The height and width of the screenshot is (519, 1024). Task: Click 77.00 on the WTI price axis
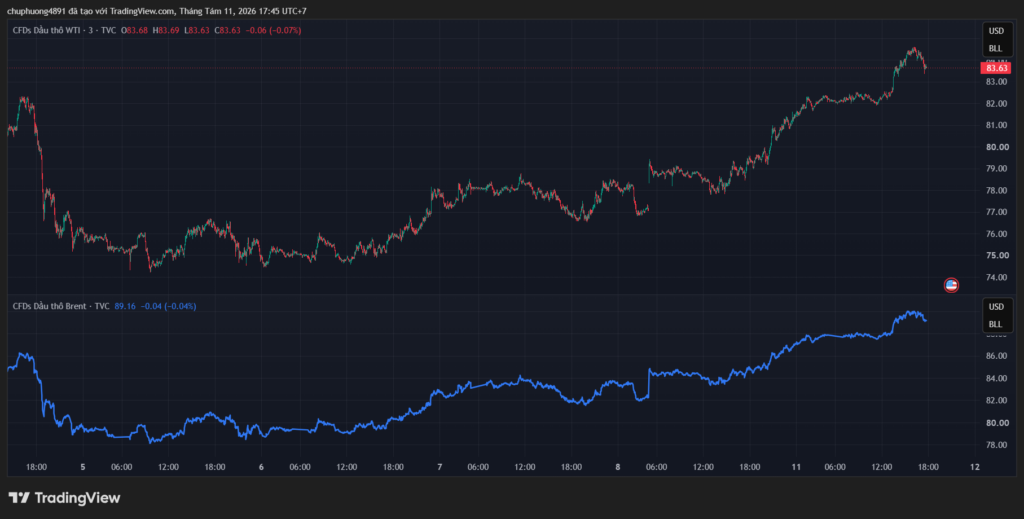coord(996,212)
